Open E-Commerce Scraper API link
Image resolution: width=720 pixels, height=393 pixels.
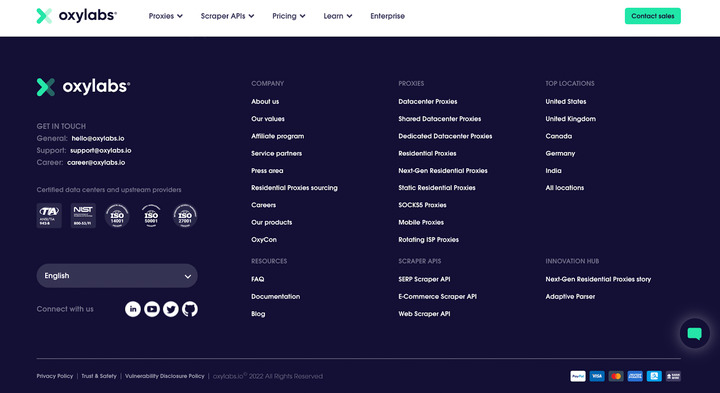[x=438, y=297]
